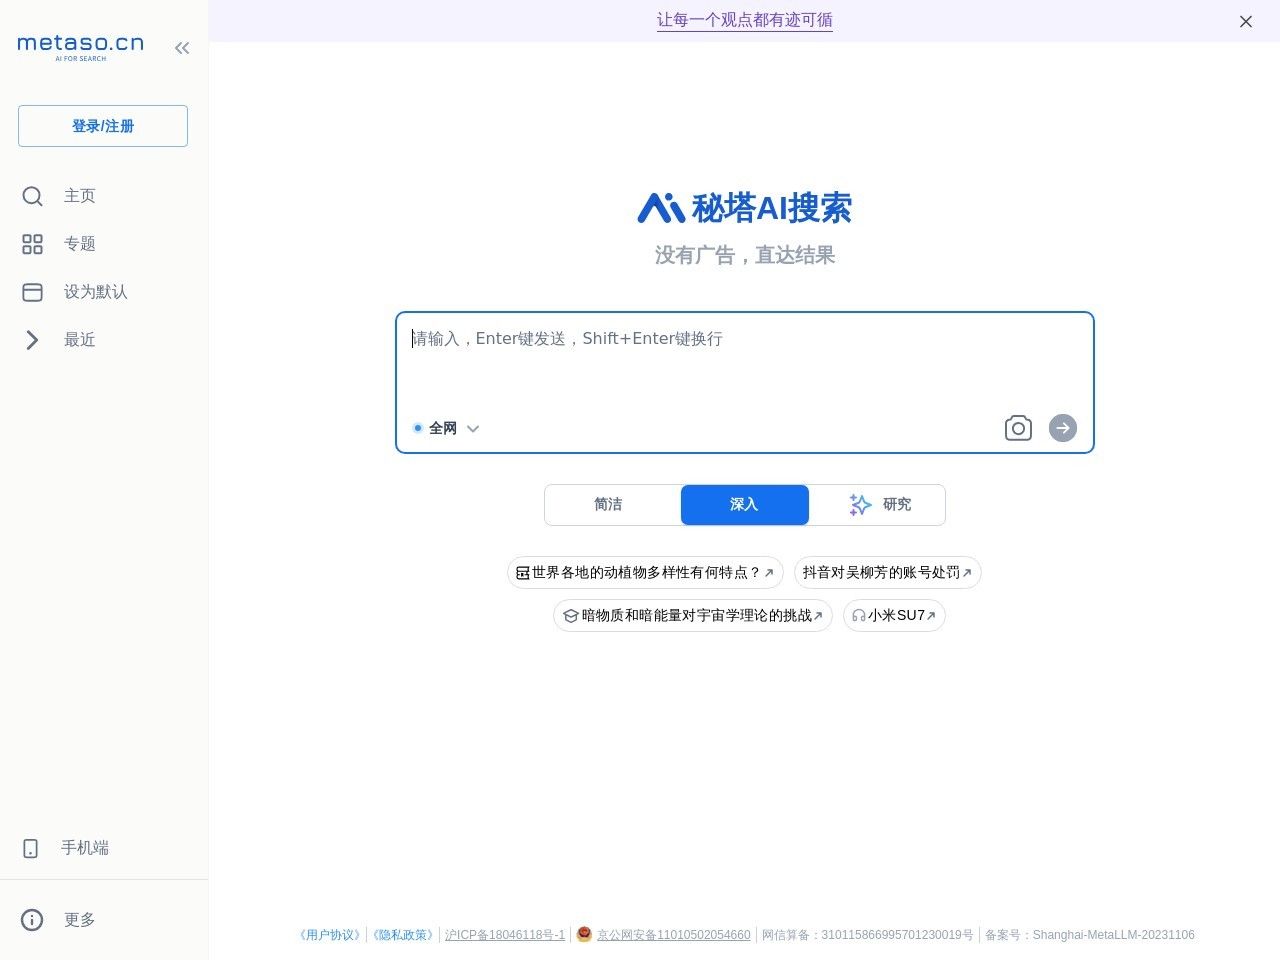Click the 手机端 phone icon
The height and width of the screenshot is (960, 1280).
pos(31,848)
